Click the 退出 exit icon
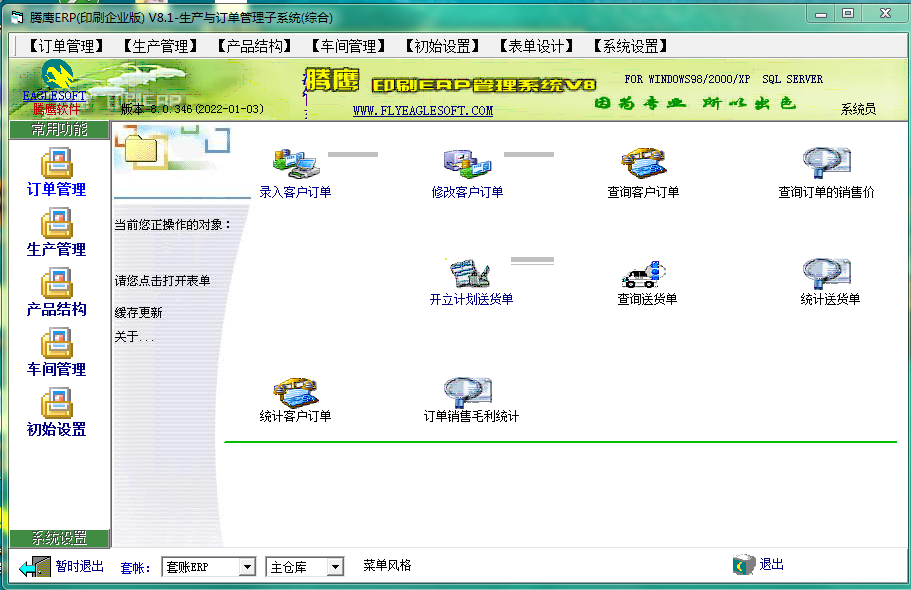 point(743,564)
